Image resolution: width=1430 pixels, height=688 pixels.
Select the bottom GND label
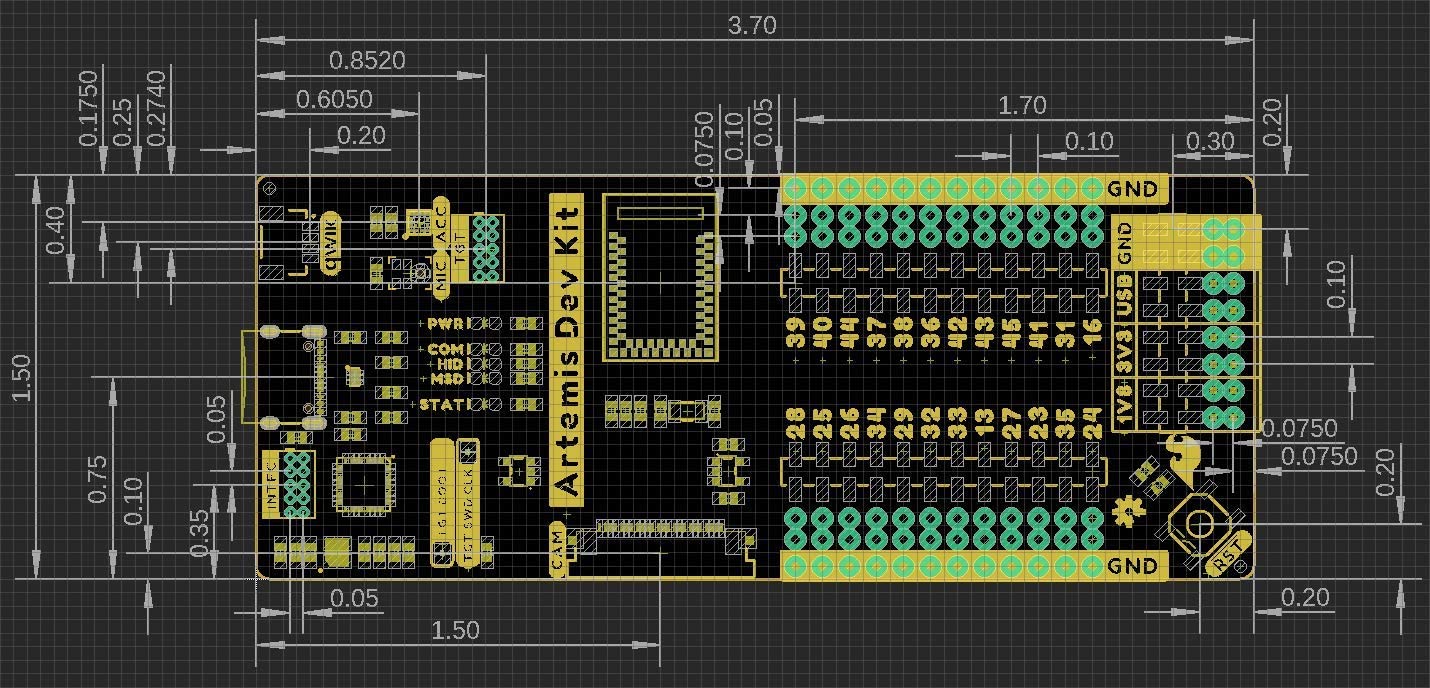point(1133,565)
